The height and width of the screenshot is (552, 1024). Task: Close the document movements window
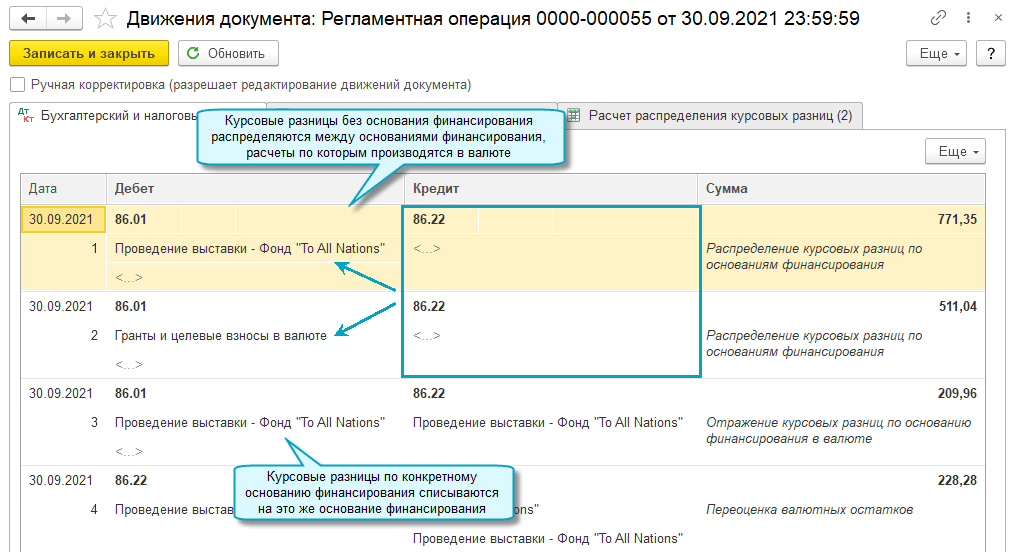tap(998, 18)
